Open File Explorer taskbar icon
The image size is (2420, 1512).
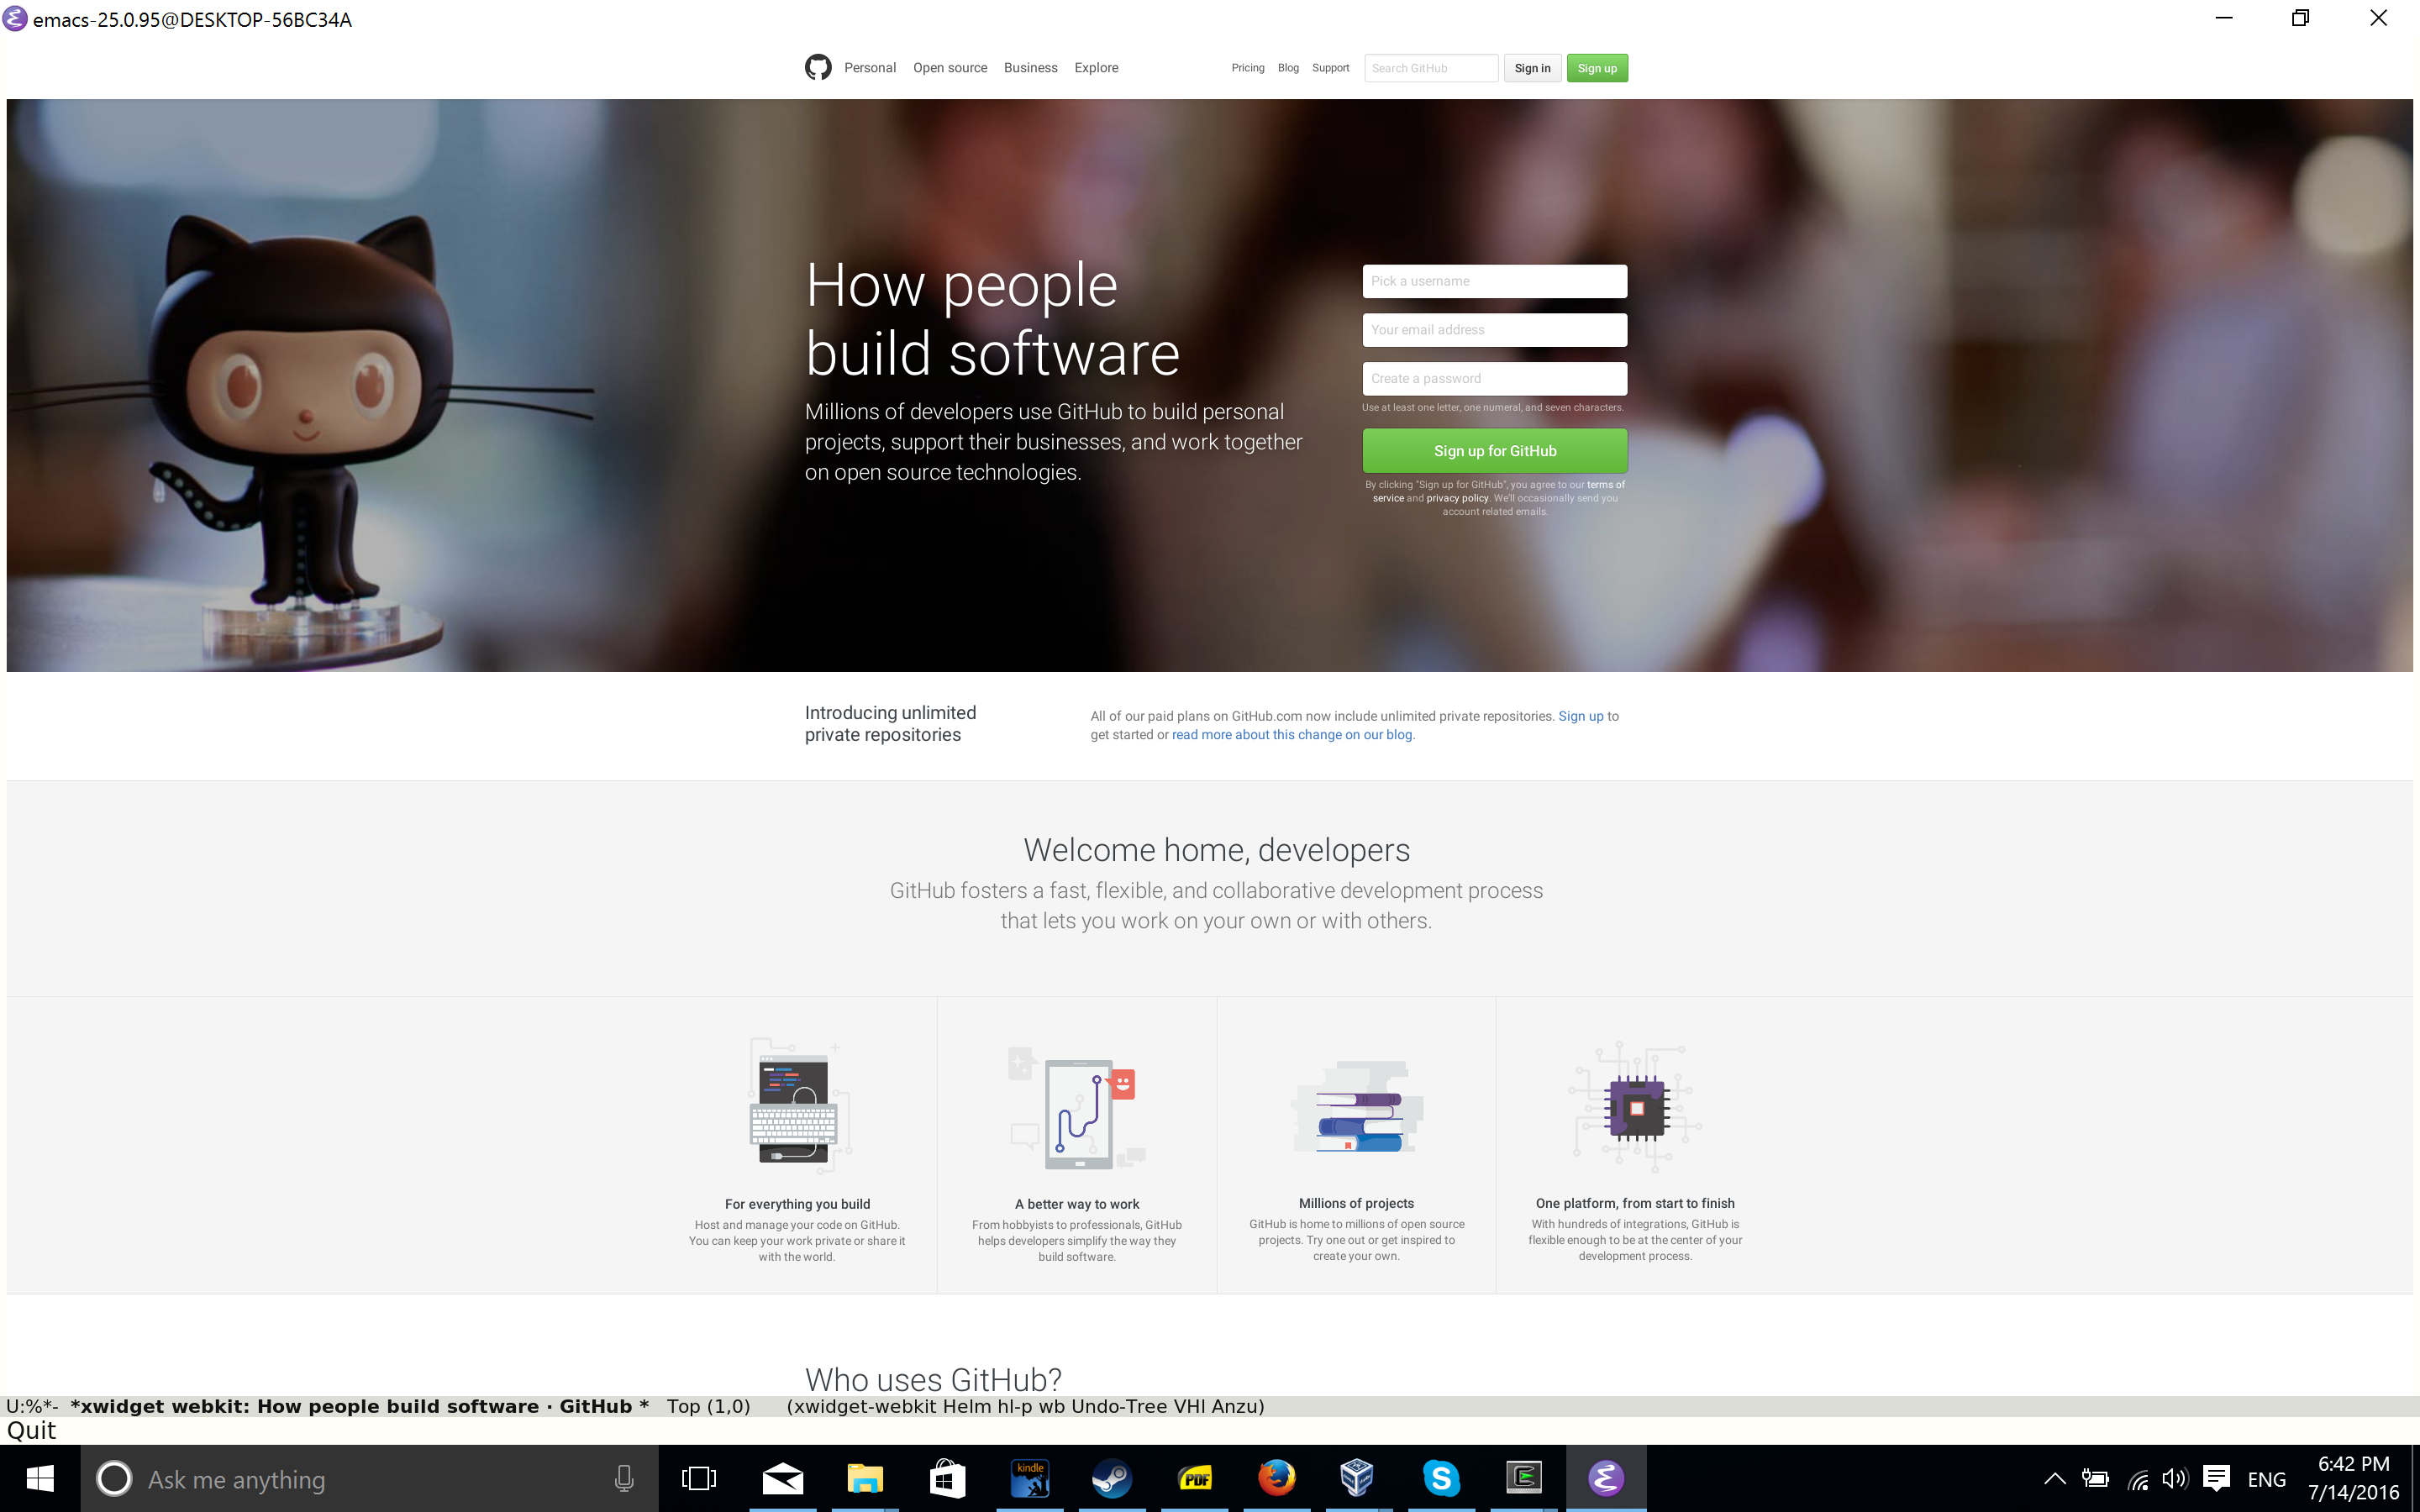tap(865, 1478)
